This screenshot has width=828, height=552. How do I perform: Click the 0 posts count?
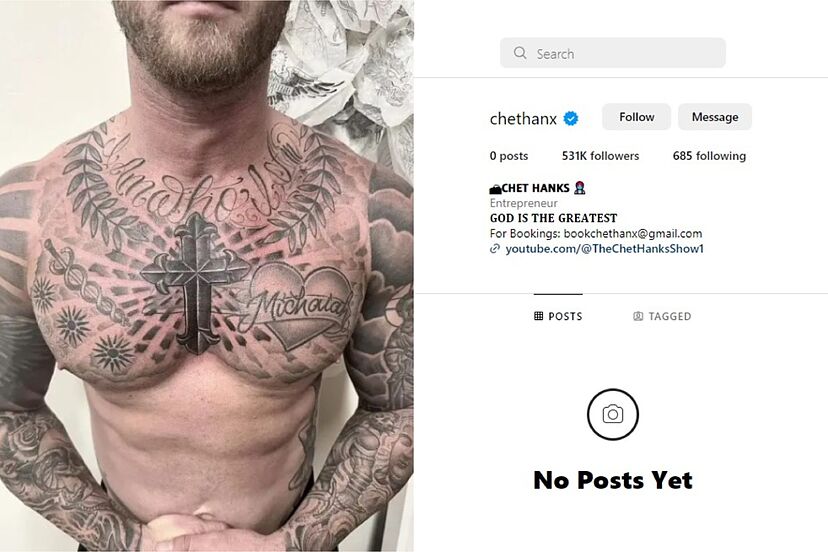coord(509,156)
